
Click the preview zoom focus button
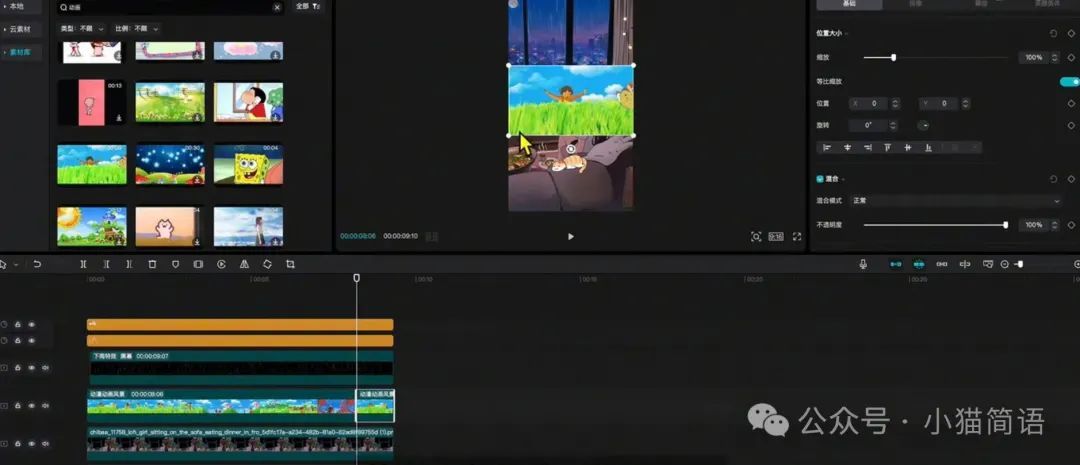756,236
